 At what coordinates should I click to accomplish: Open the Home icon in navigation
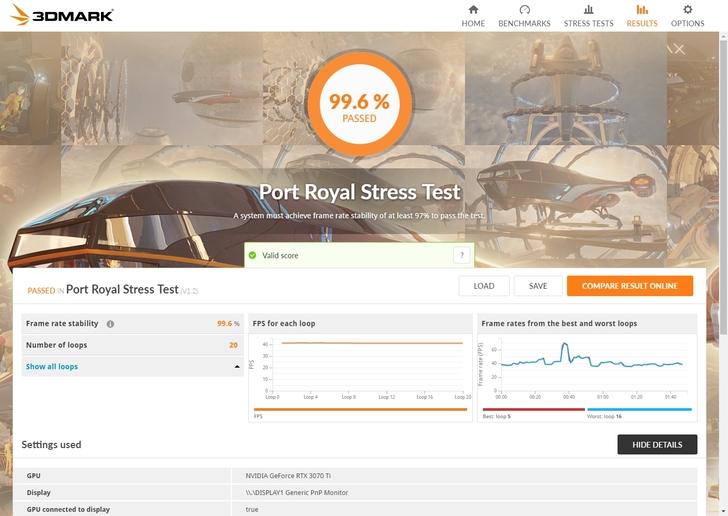473,9
